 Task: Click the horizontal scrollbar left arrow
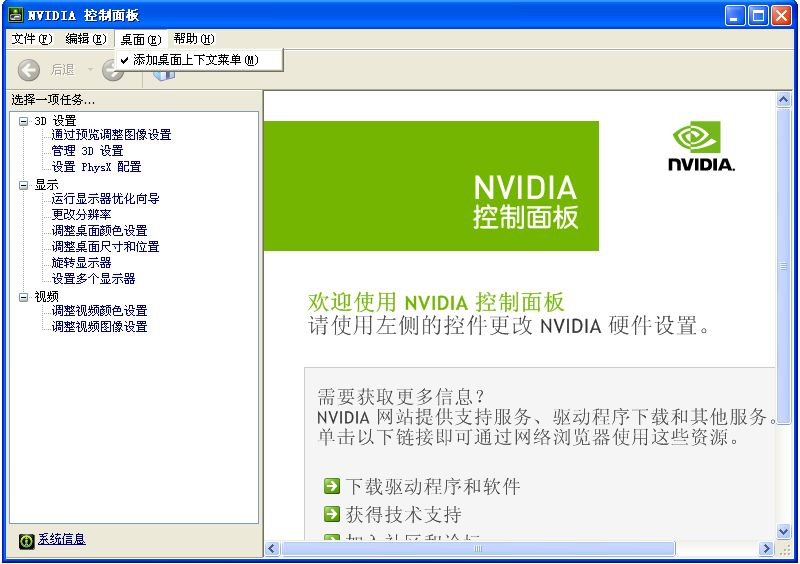[272, 549]
